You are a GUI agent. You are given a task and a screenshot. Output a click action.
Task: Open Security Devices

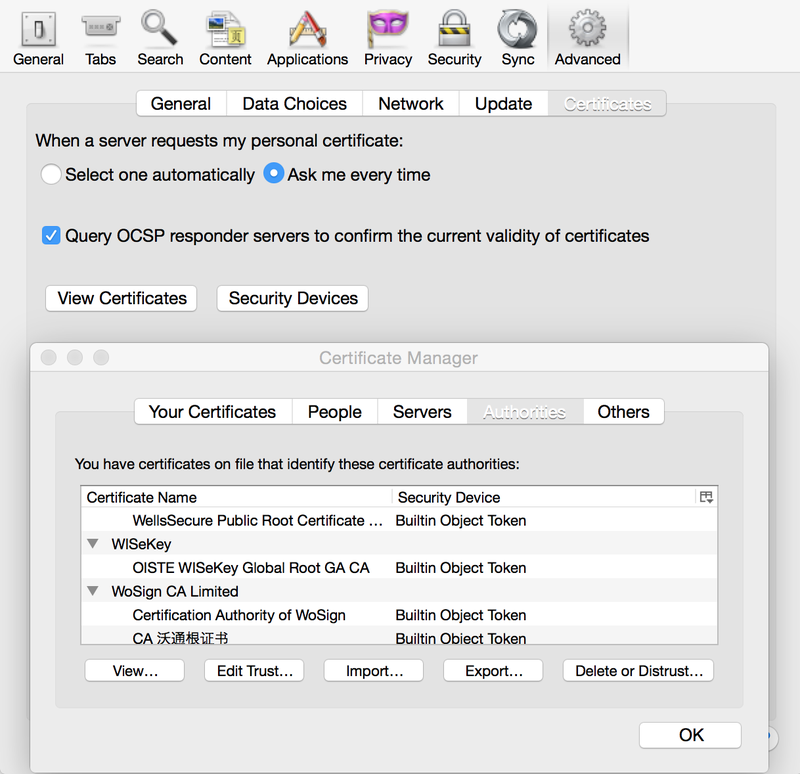(293, 298)
